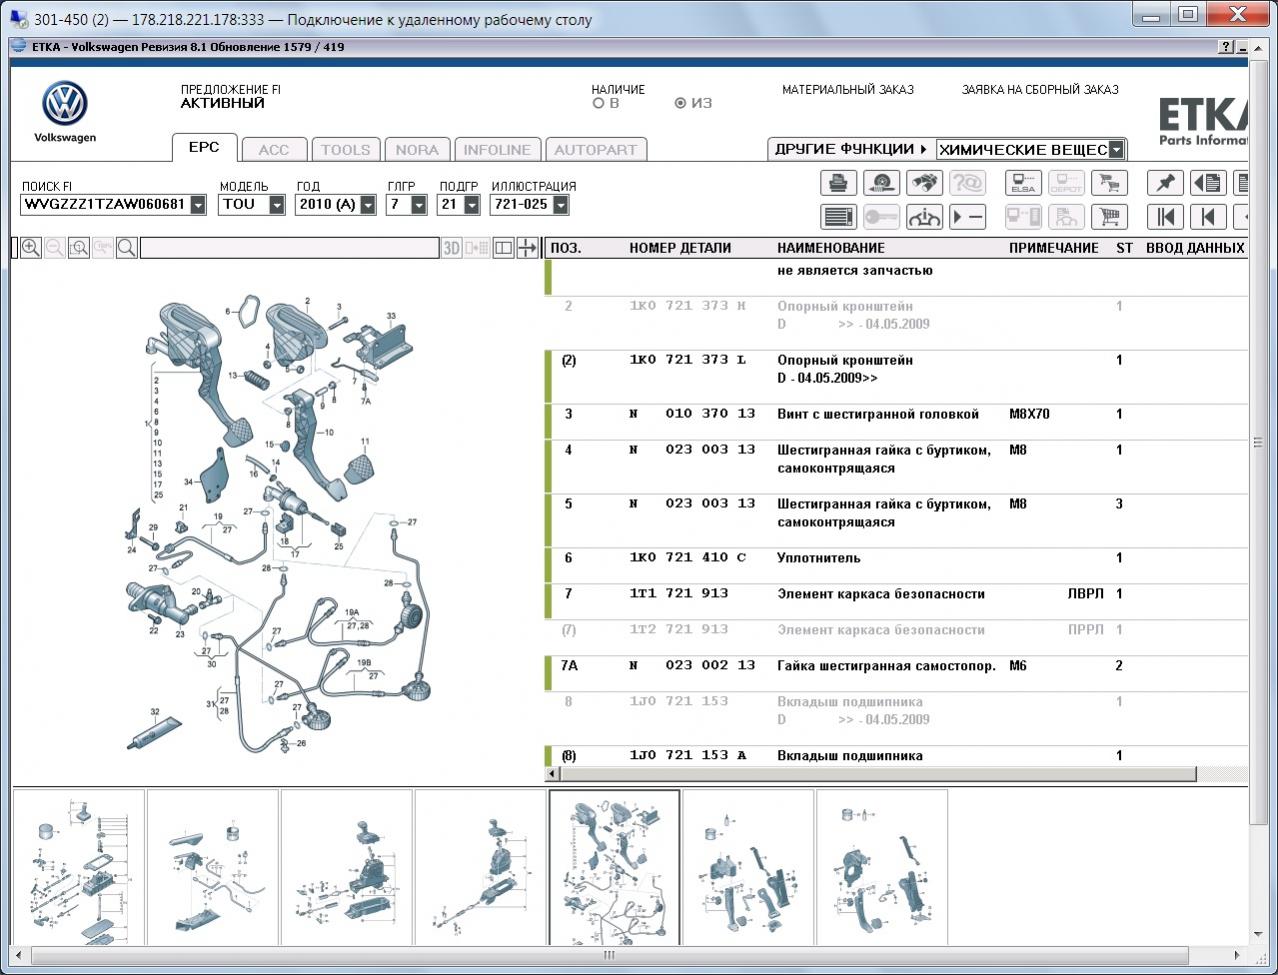The height and width of the screenshot is (975, 1278).
Task: Select the first gearshift illustration thumbnail
Action: pyautogui.click(x=79, y=868)
